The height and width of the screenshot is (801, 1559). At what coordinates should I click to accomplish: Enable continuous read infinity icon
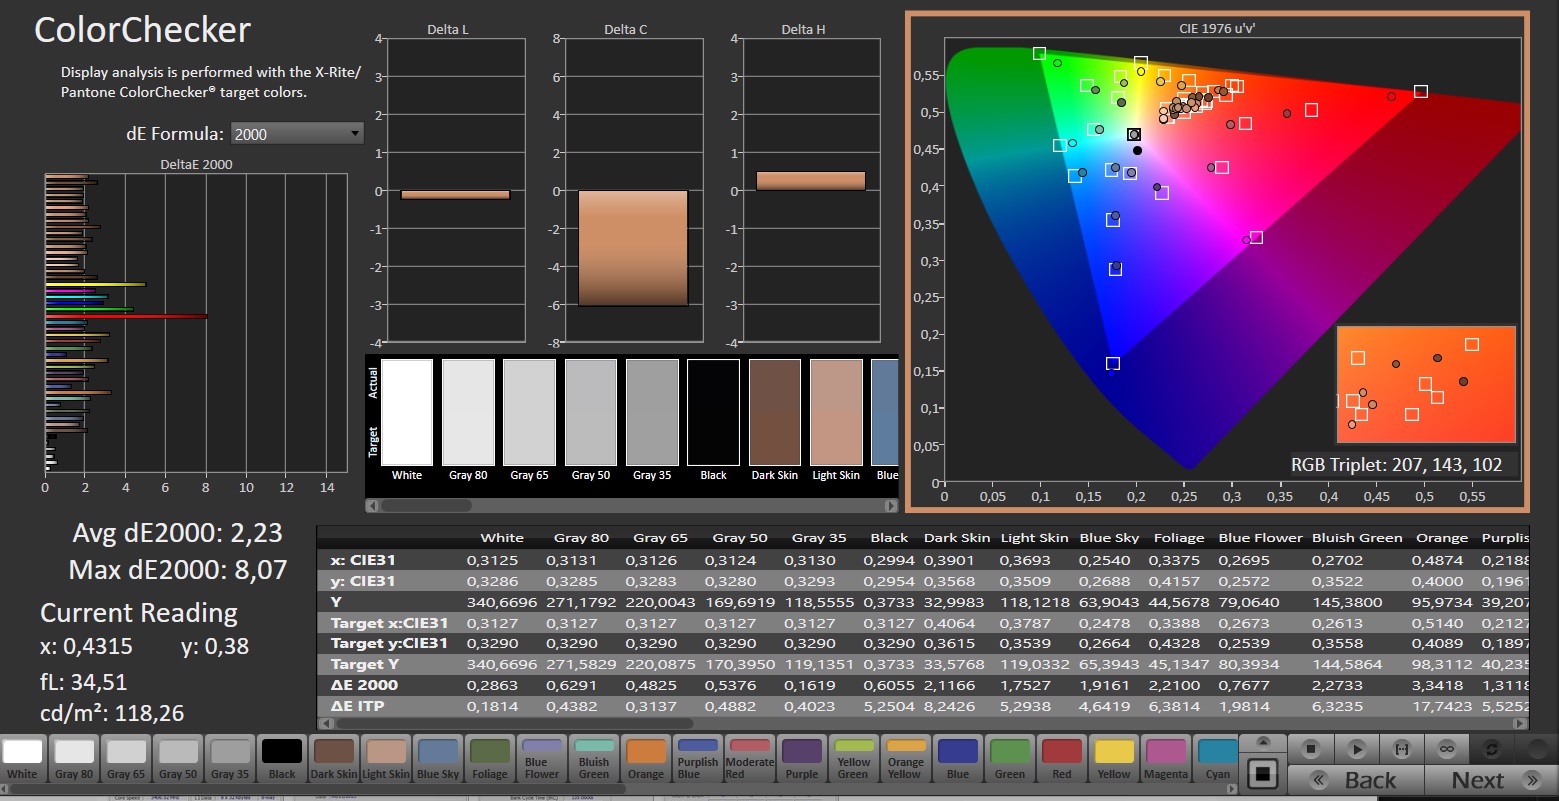[1446, 748]
